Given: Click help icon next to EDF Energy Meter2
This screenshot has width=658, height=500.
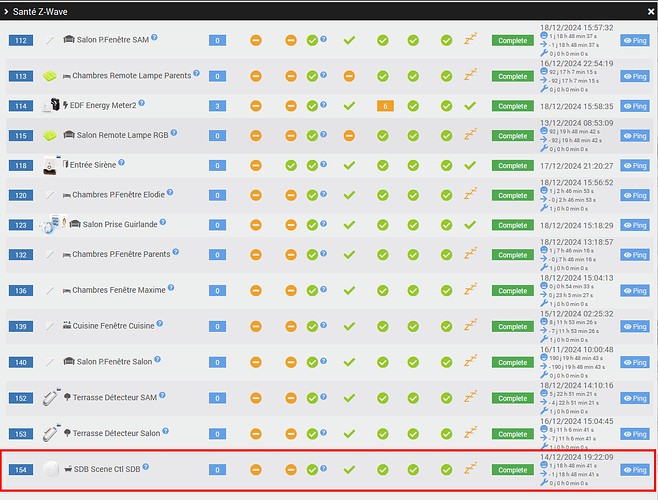Looking at the screenshot, I should coord(142,103).
